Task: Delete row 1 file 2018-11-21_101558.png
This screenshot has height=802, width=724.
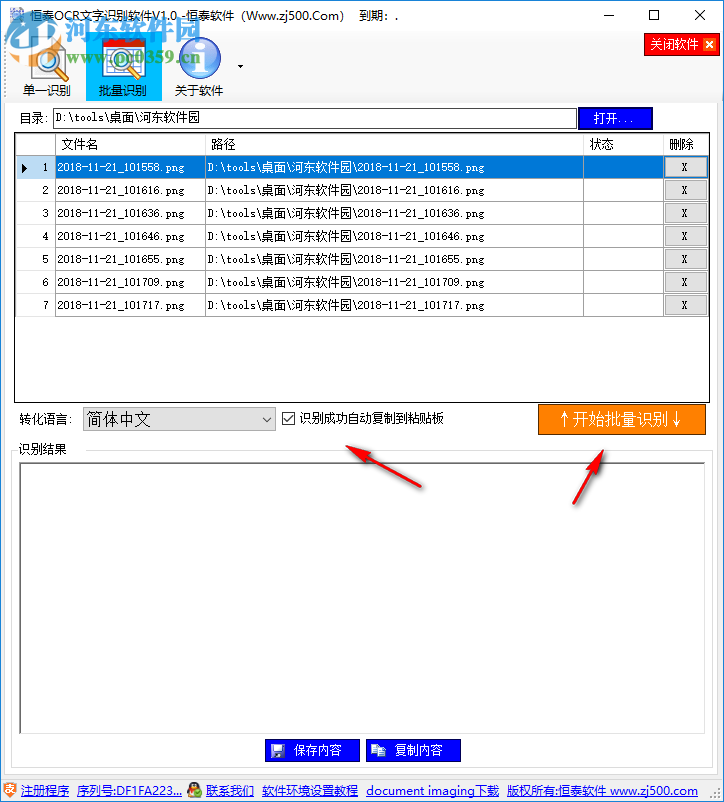Action: 685,167
